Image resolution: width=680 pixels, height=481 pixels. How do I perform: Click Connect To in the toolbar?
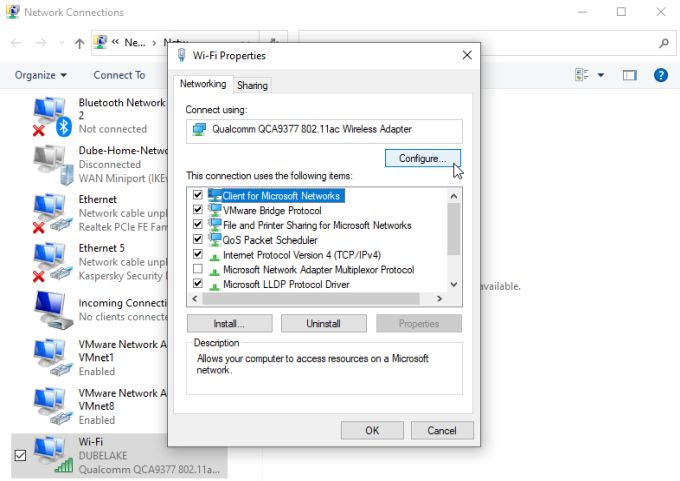(119, 75)
